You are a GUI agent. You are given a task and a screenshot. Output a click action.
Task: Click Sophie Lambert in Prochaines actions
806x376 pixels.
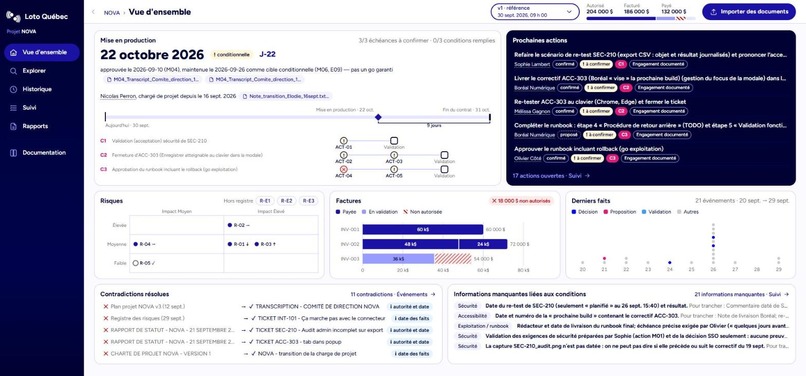(x=532, y=64)
